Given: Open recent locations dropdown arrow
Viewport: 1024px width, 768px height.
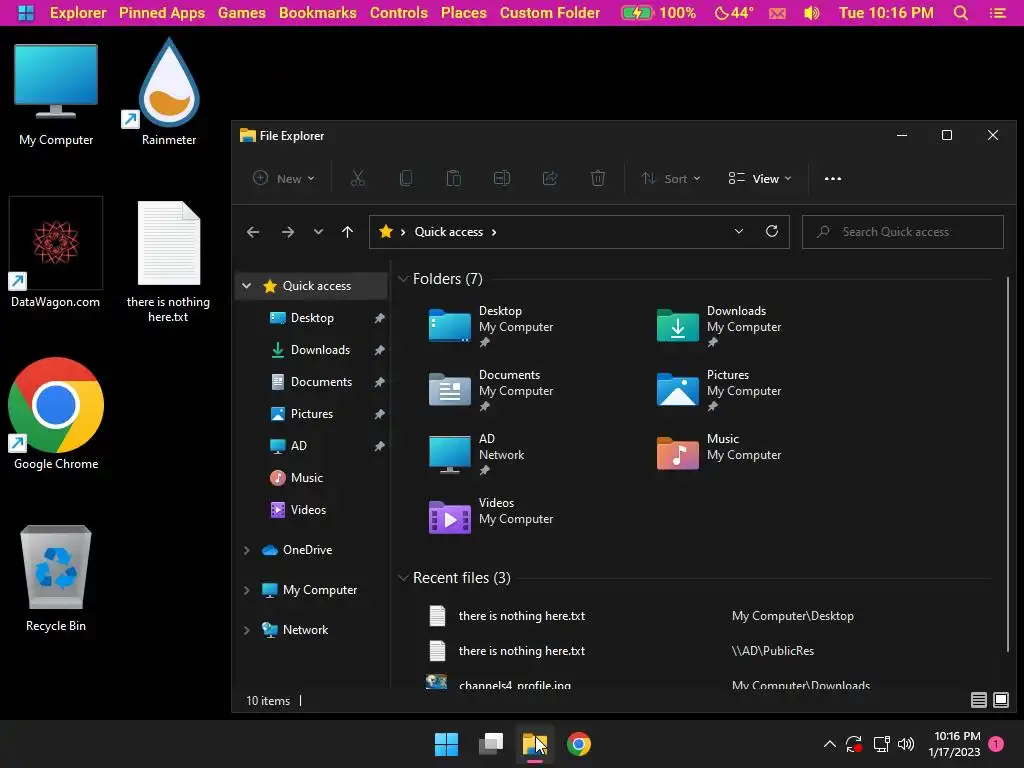Looking at the screenshot, I should [x=318, y=232].
